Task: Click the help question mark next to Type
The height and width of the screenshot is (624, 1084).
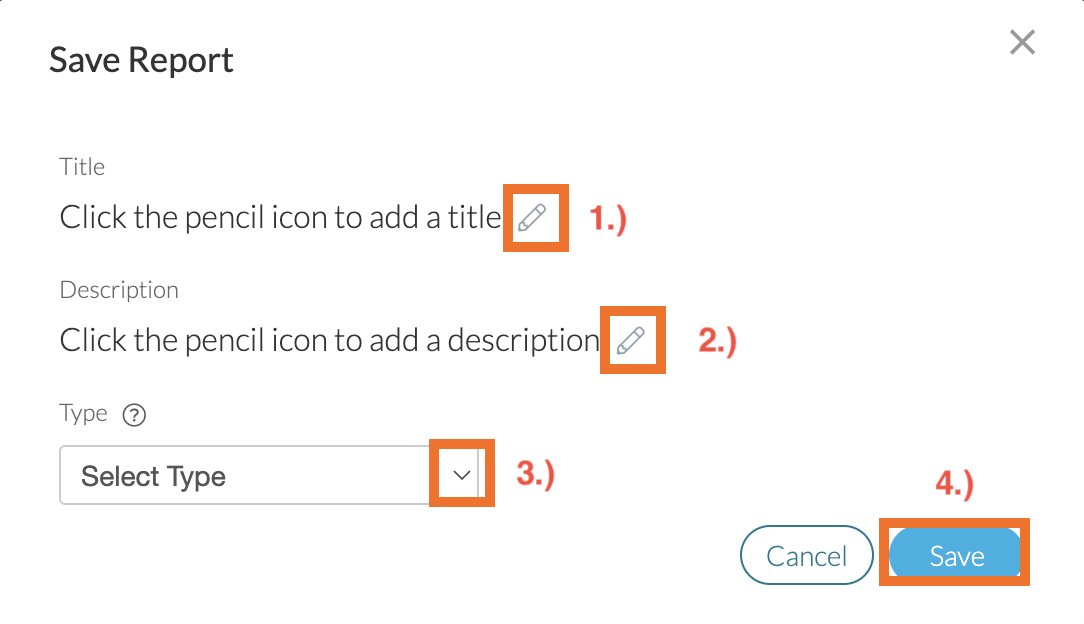Action: (x=134, y=415)
